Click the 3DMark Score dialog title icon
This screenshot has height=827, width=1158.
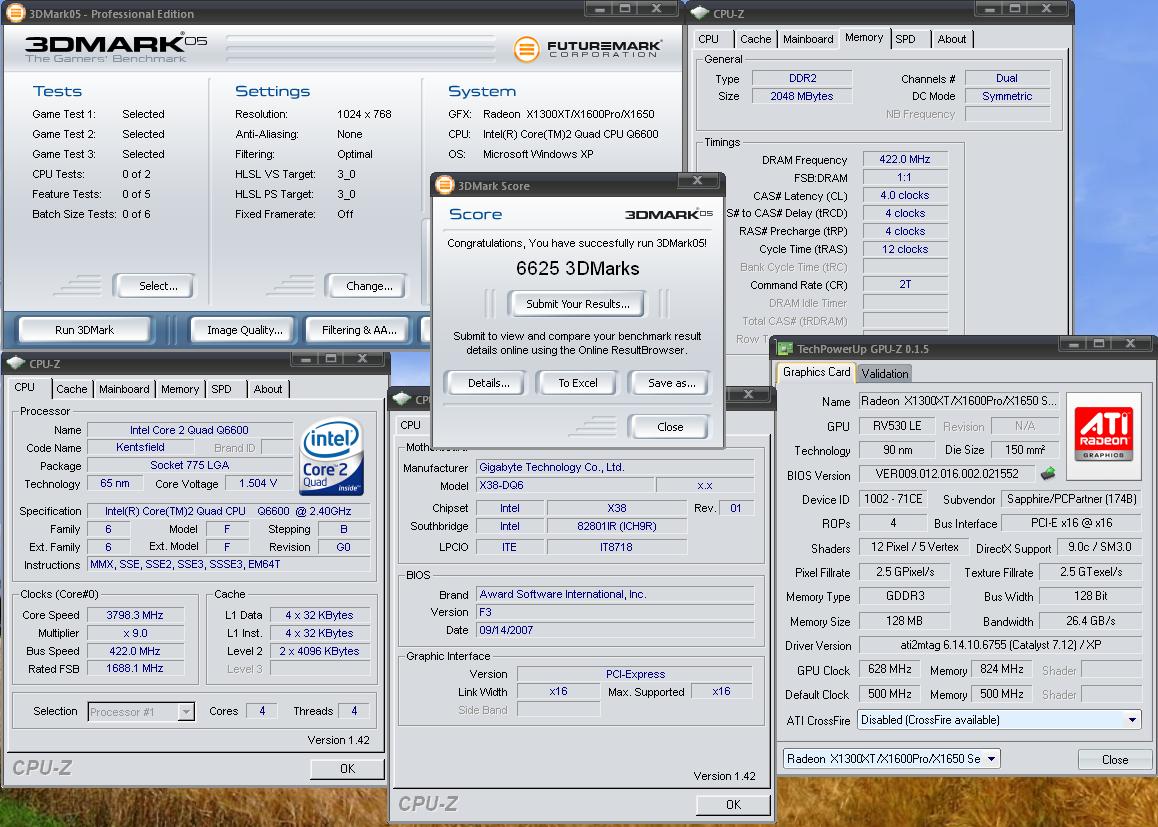click(x=445, y=185)
